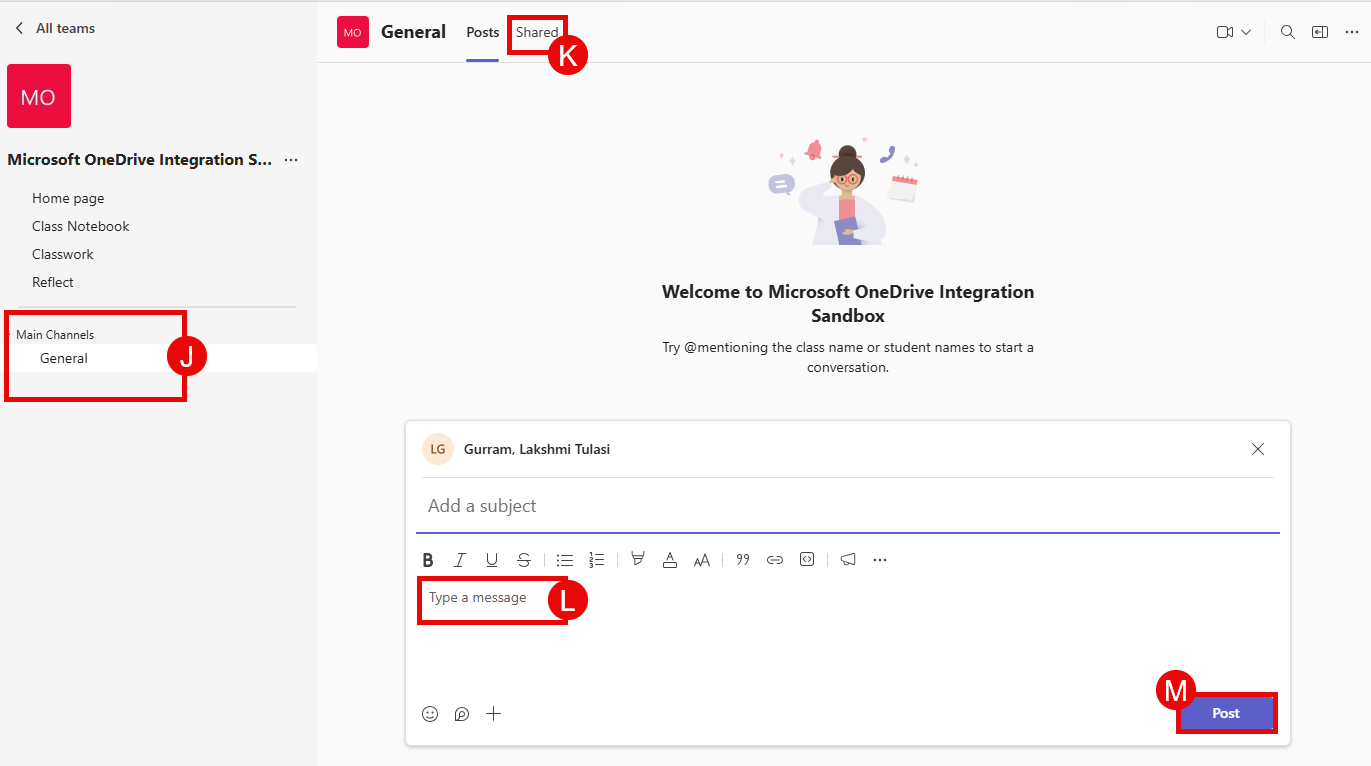Toggle bold formatting
Image resolution: width=1371 pixels, height=766 pixels.
pos(428,560)
